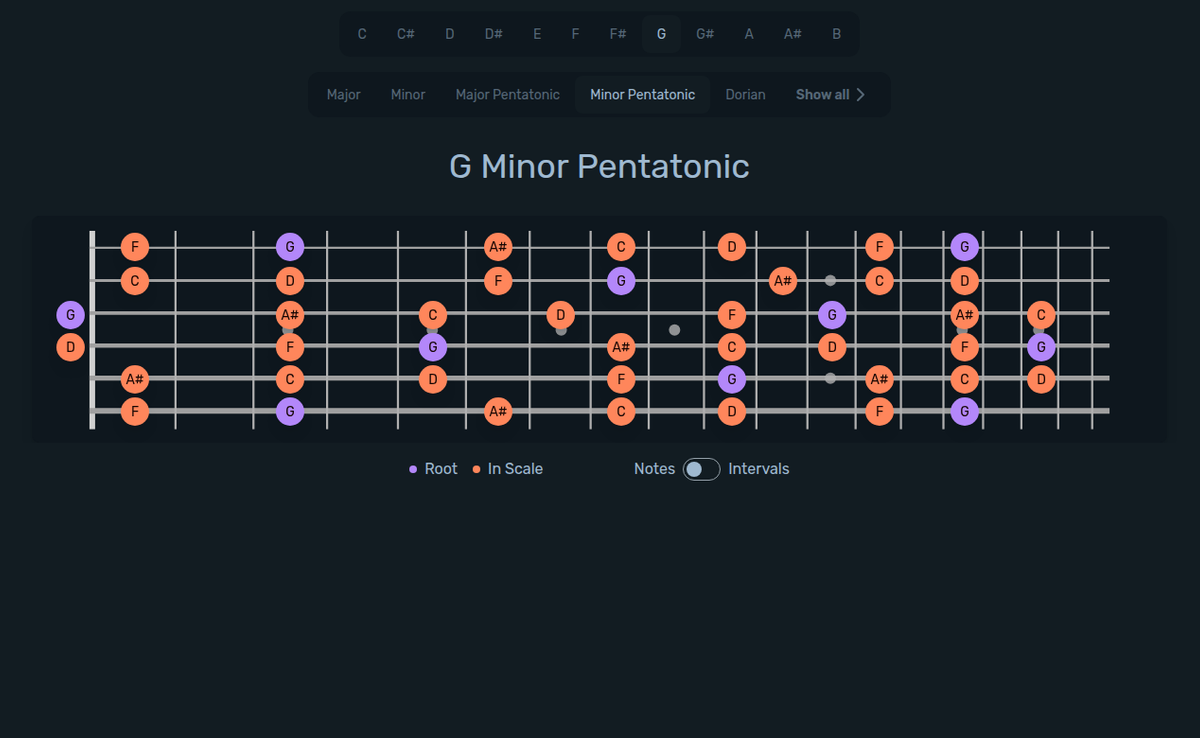Click the A# note on the second string

pos(783,281)
